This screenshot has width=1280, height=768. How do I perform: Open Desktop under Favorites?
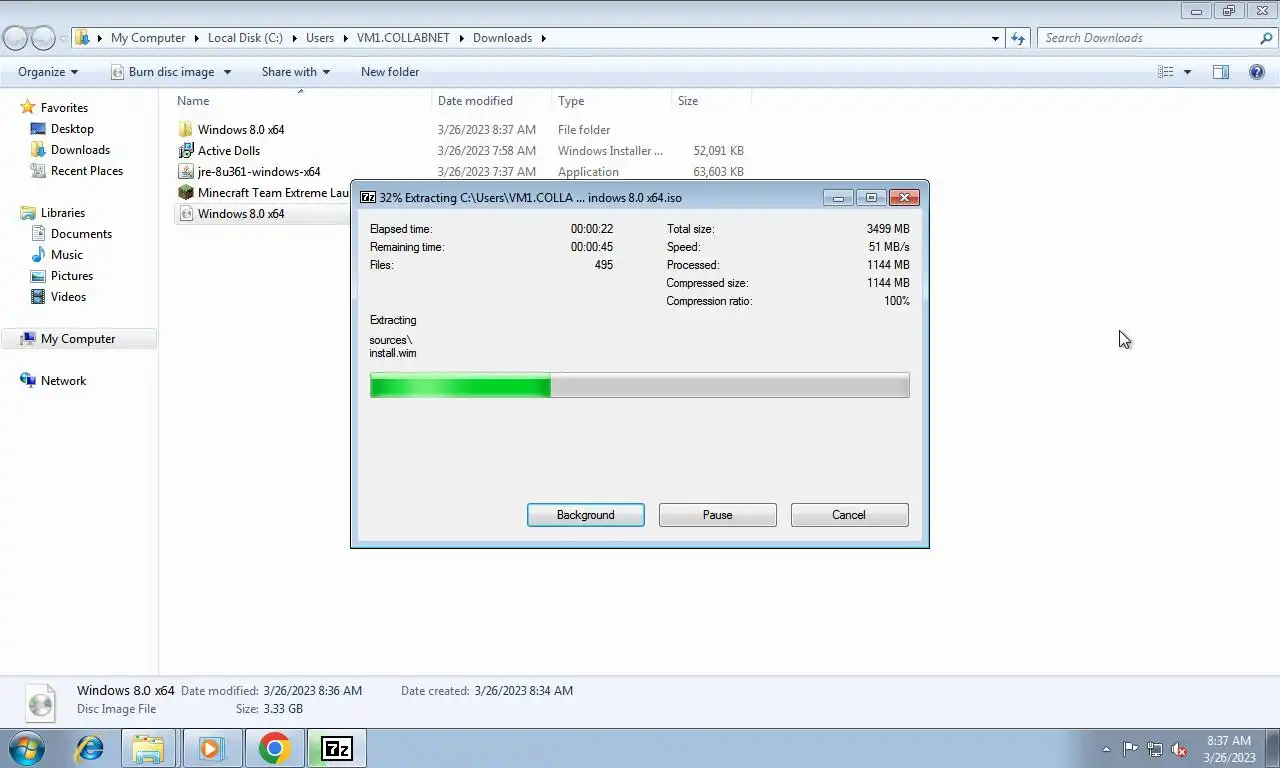(x=72, y=129)
